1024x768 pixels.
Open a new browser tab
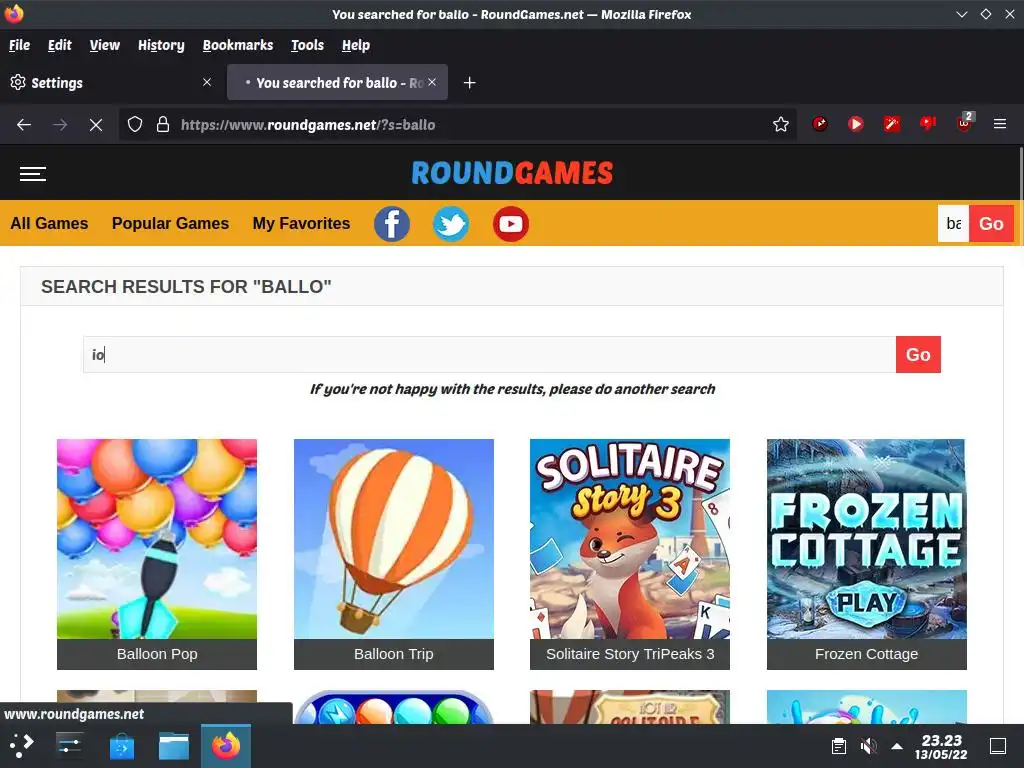click(x=469, y=82)
